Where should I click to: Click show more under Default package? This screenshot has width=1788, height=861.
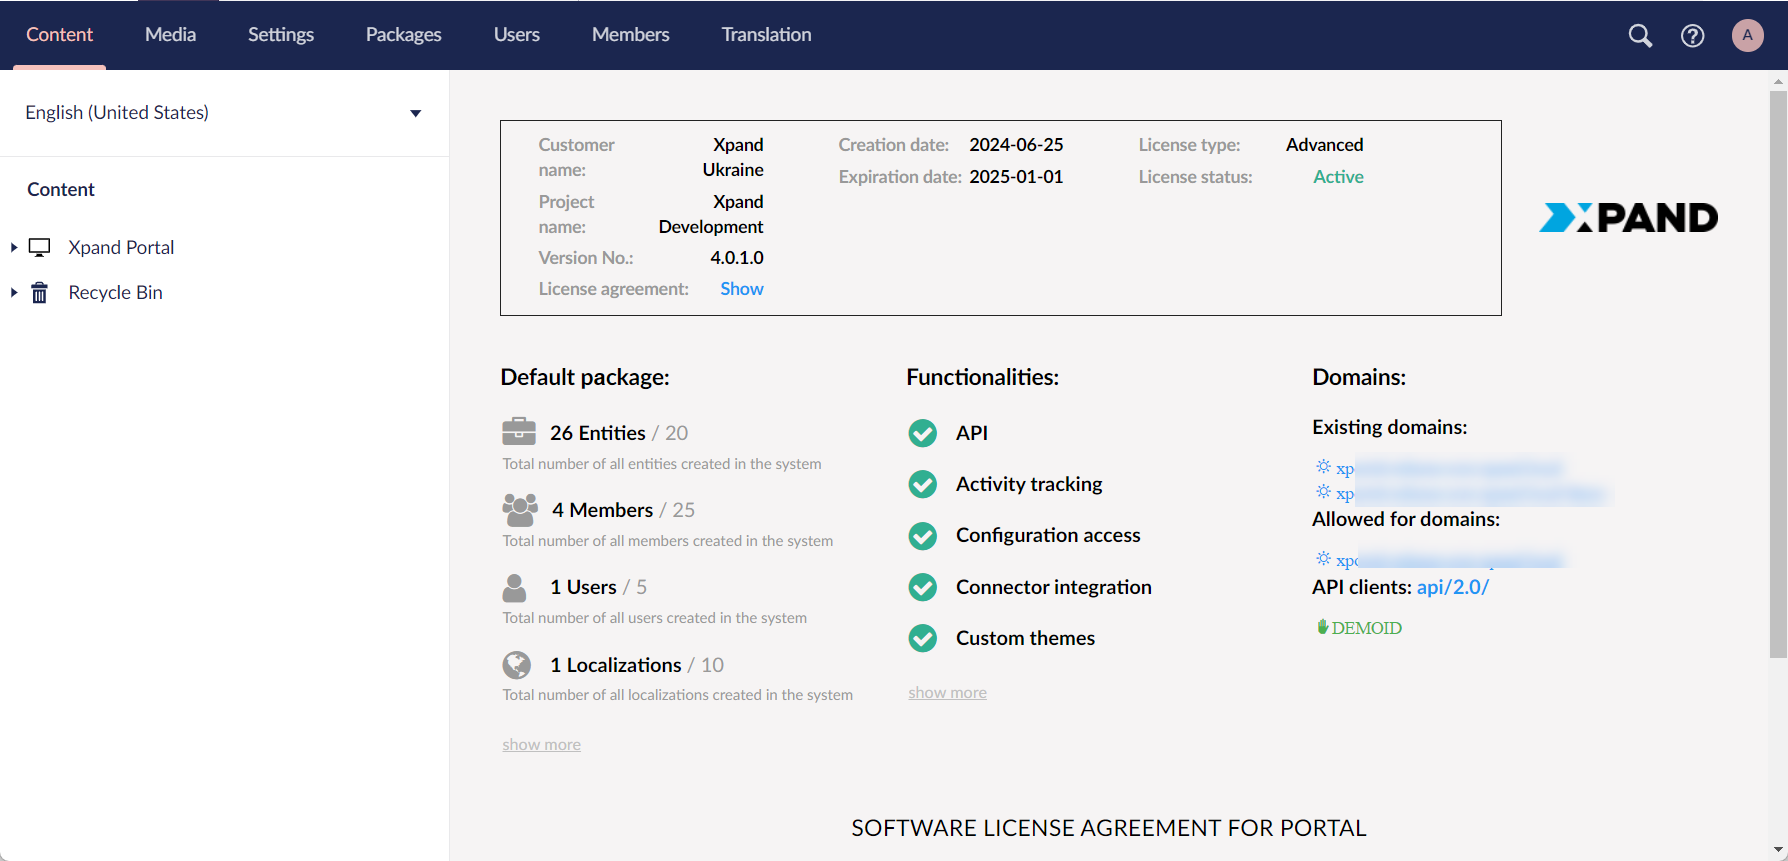541,745
